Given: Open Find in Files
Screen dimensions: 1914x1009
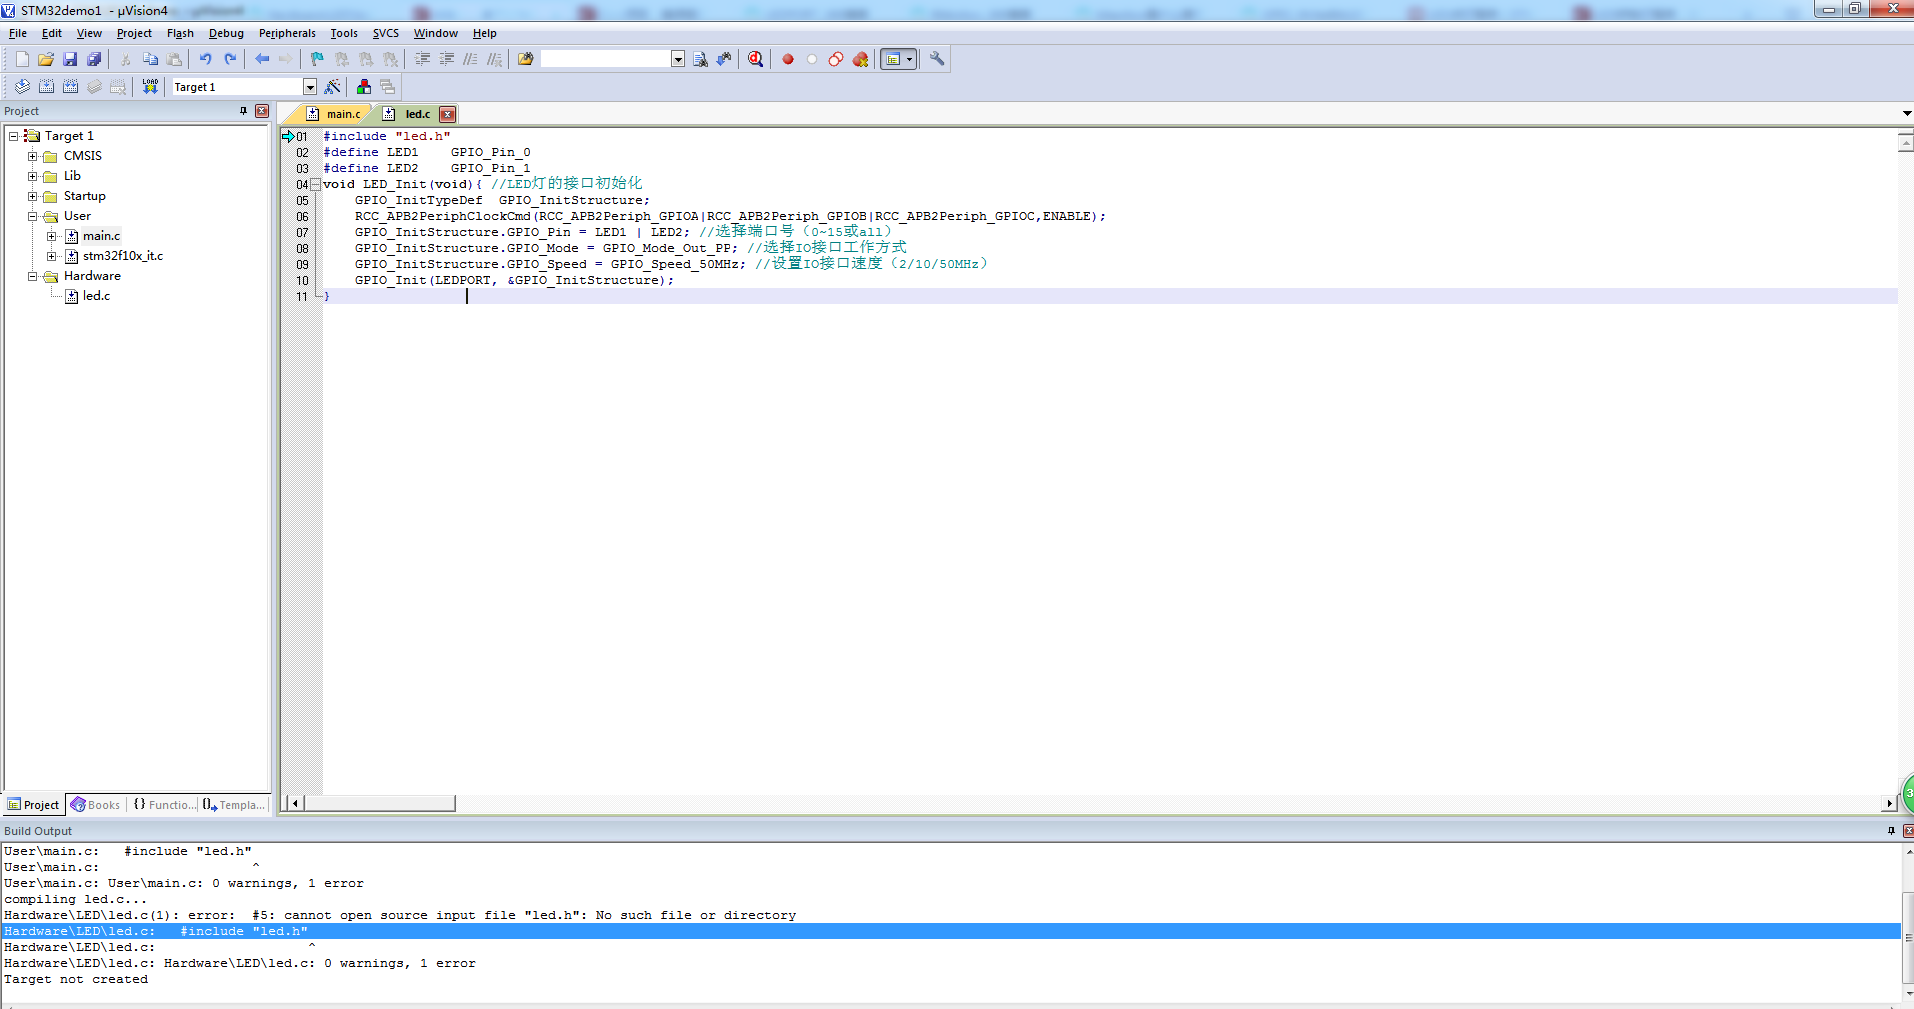Looking at the screenshot, I should point(525,59).
